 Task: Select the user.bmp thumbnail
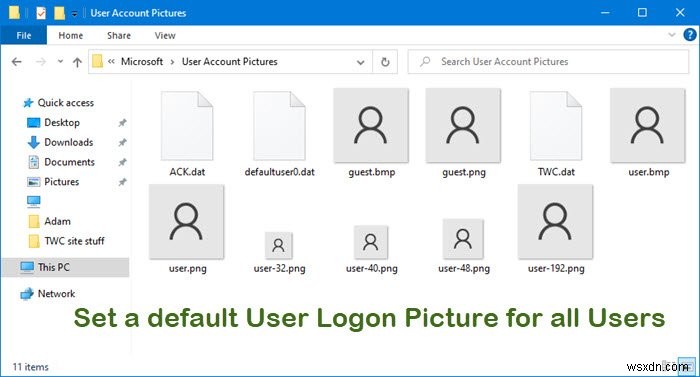click(x=647, y=126)
